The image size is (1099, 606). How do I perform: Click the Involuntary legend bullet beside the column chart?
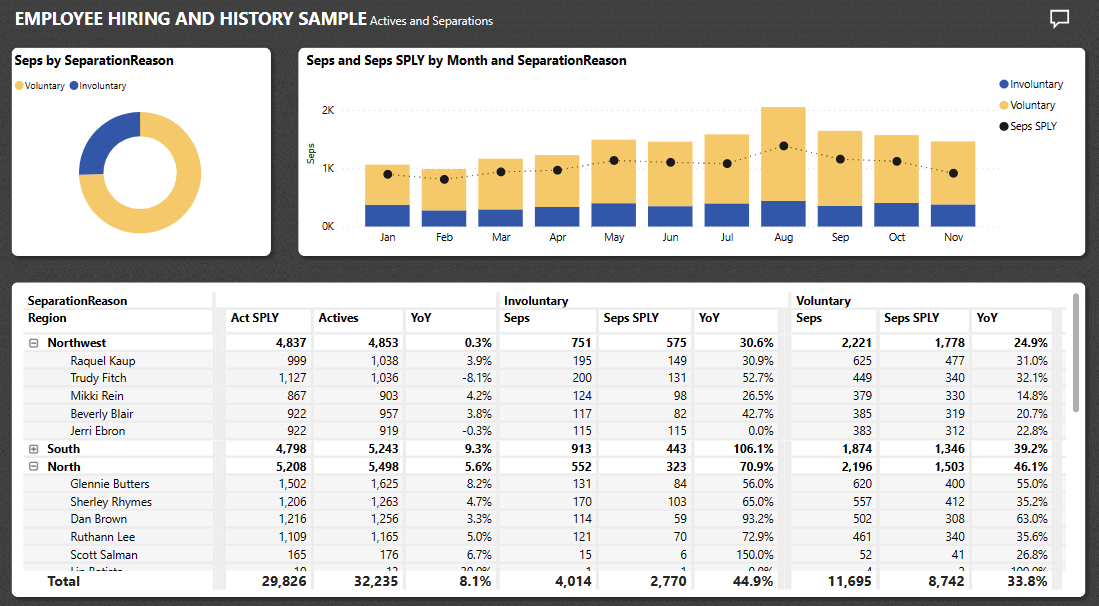pos(1003,83)
